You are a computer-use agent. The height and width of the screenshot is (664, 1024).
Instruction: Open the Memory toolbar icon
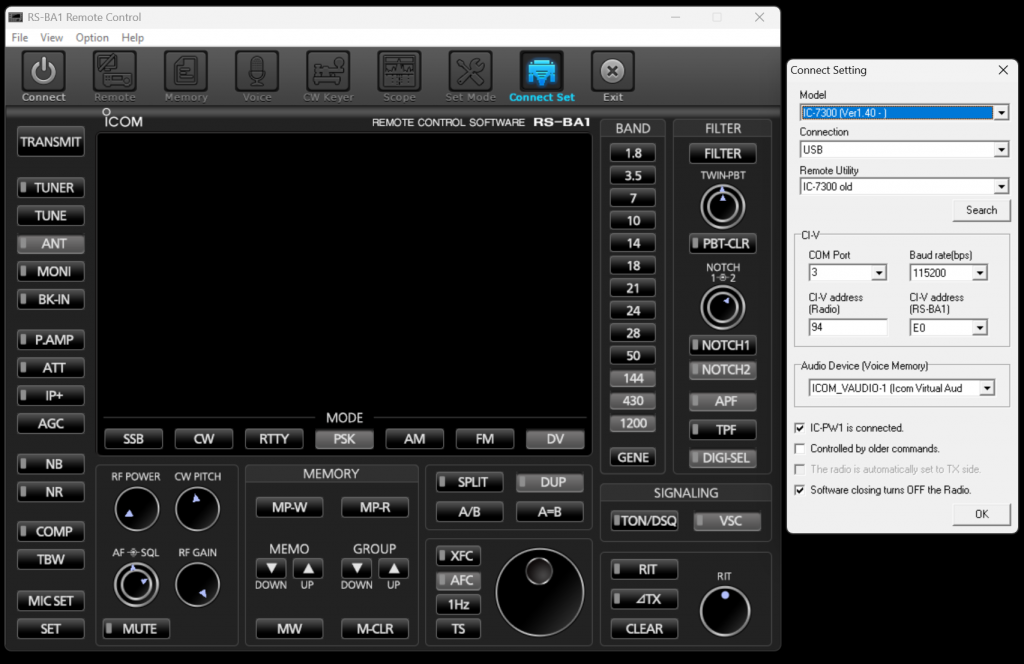185,73
